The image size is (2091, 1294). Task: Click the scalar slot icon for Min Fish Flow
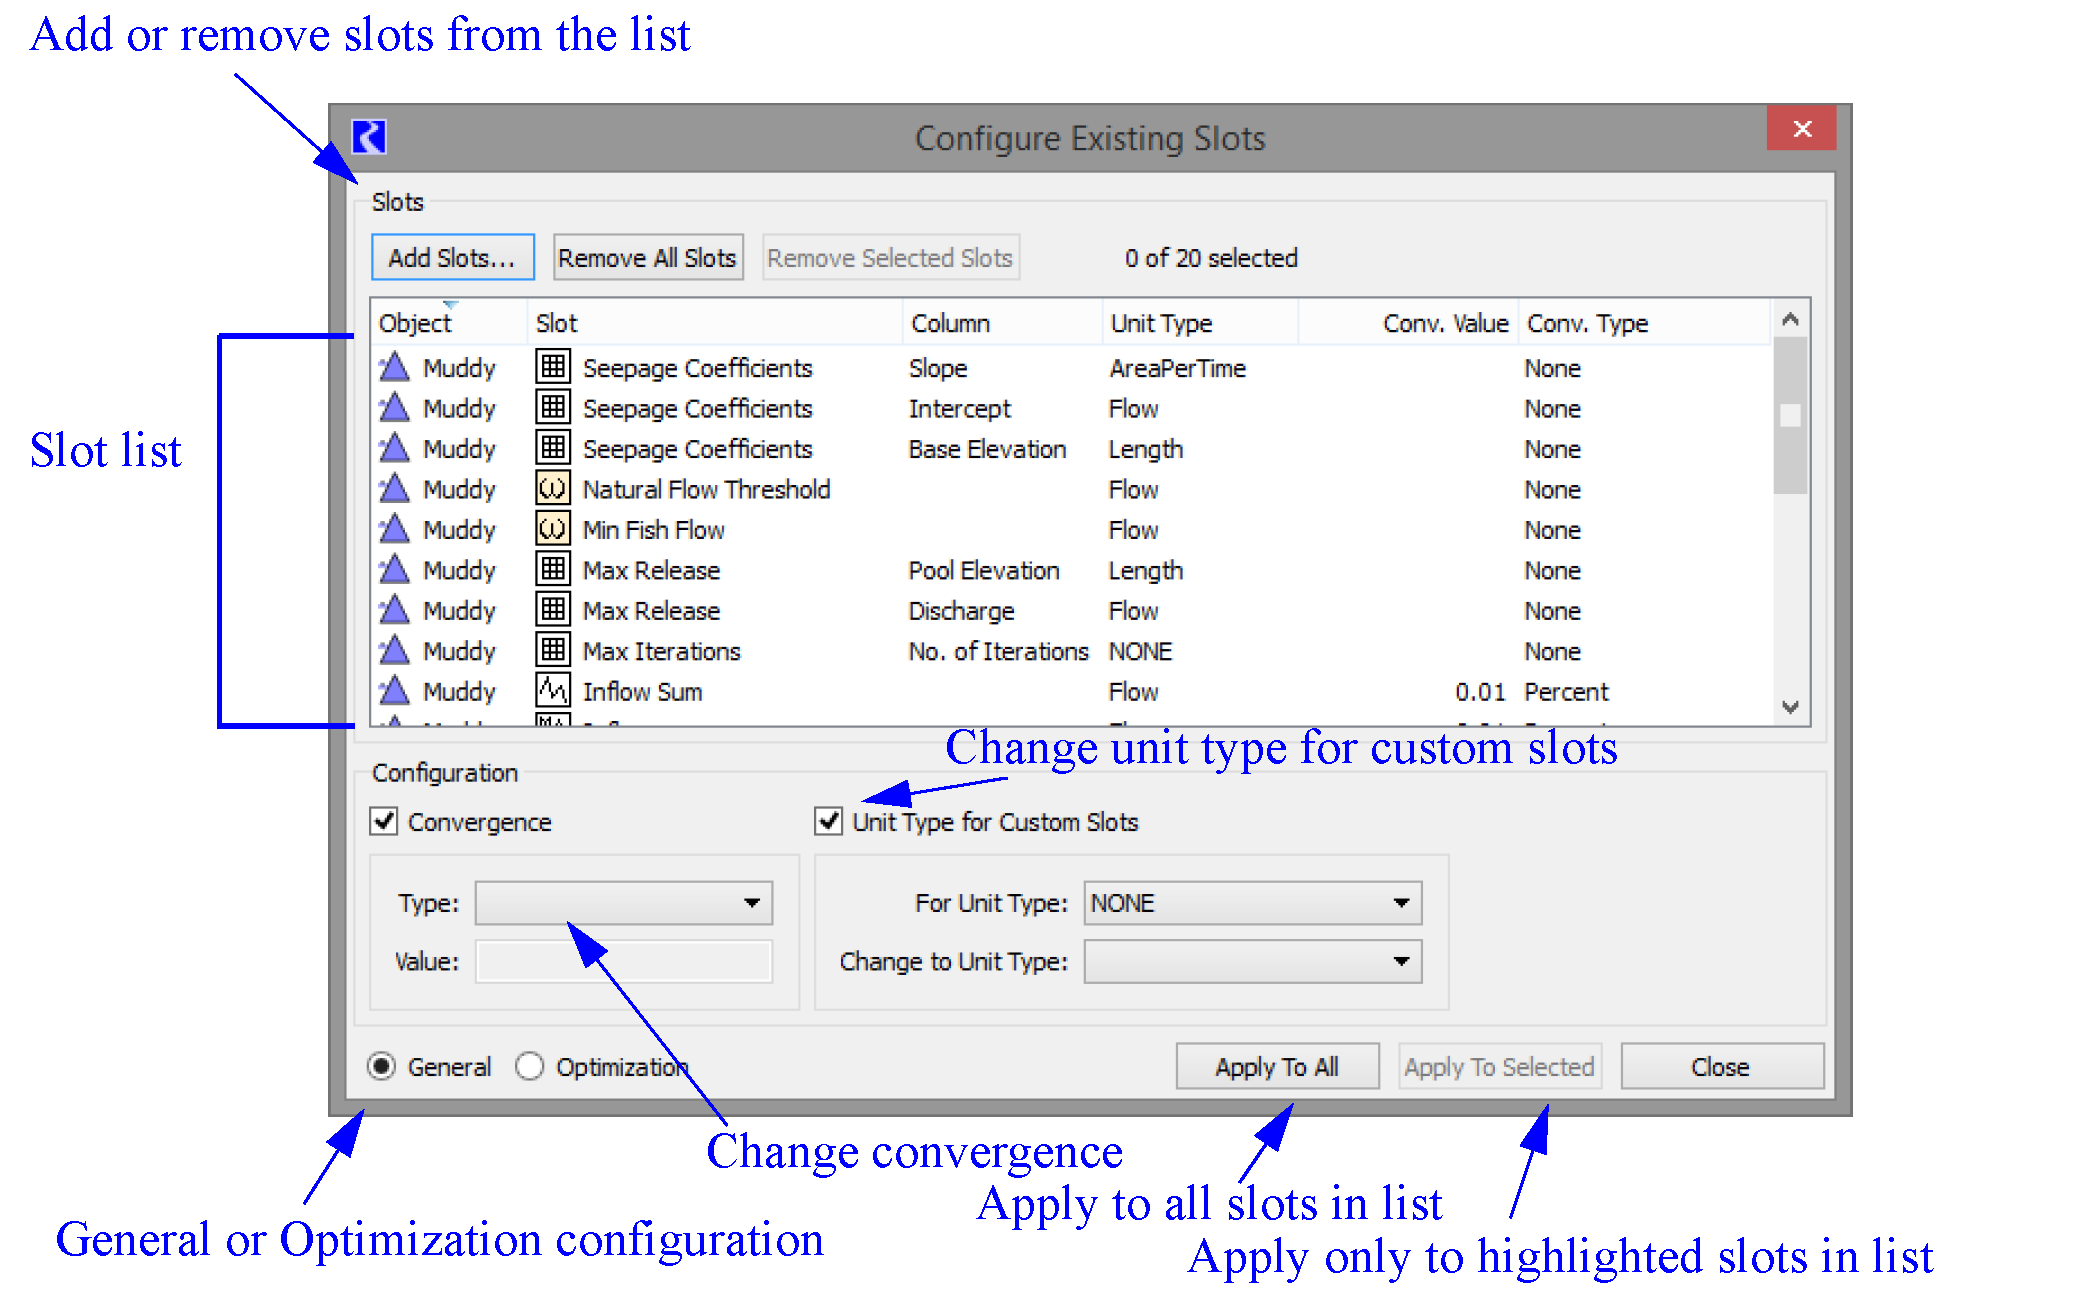553,528
